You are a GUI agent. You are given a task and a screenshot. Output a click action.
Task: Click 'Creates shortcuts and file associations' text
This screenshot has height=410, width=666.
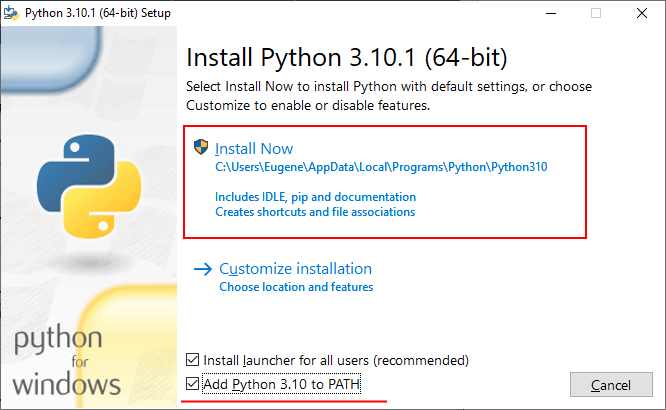315,212
